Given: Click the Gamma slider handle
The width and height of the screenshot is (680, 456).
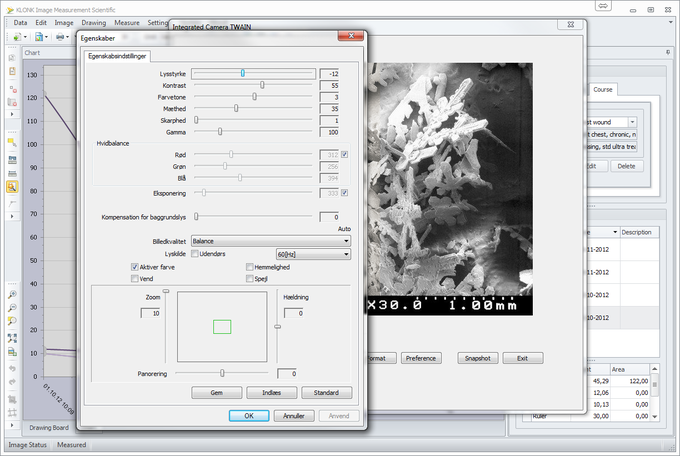Looking at the screenshot, I should tap(220, 131).
